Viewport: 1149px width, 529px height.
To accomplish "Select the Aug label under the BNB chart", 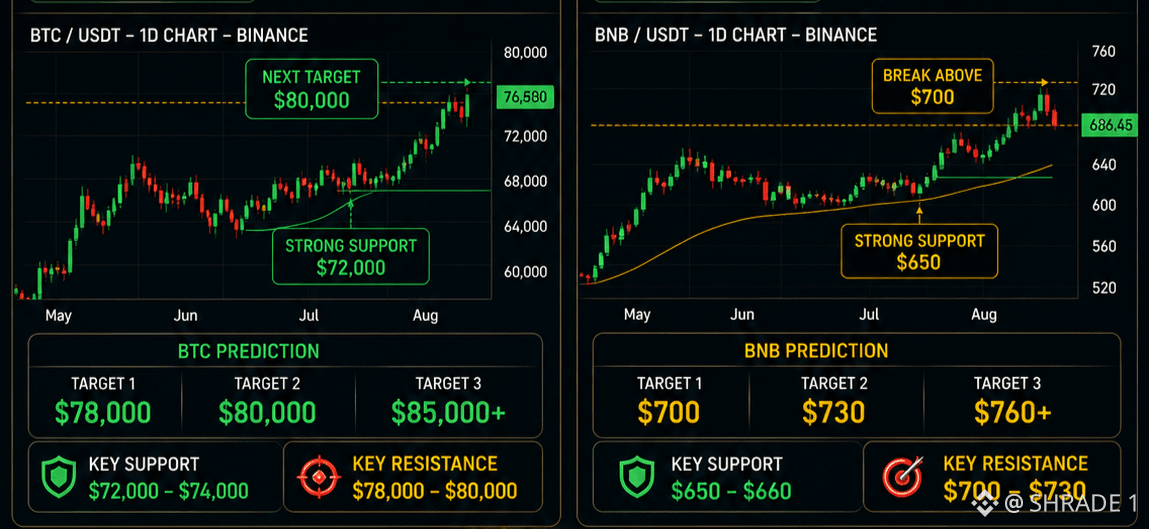I will click(984, 315).
